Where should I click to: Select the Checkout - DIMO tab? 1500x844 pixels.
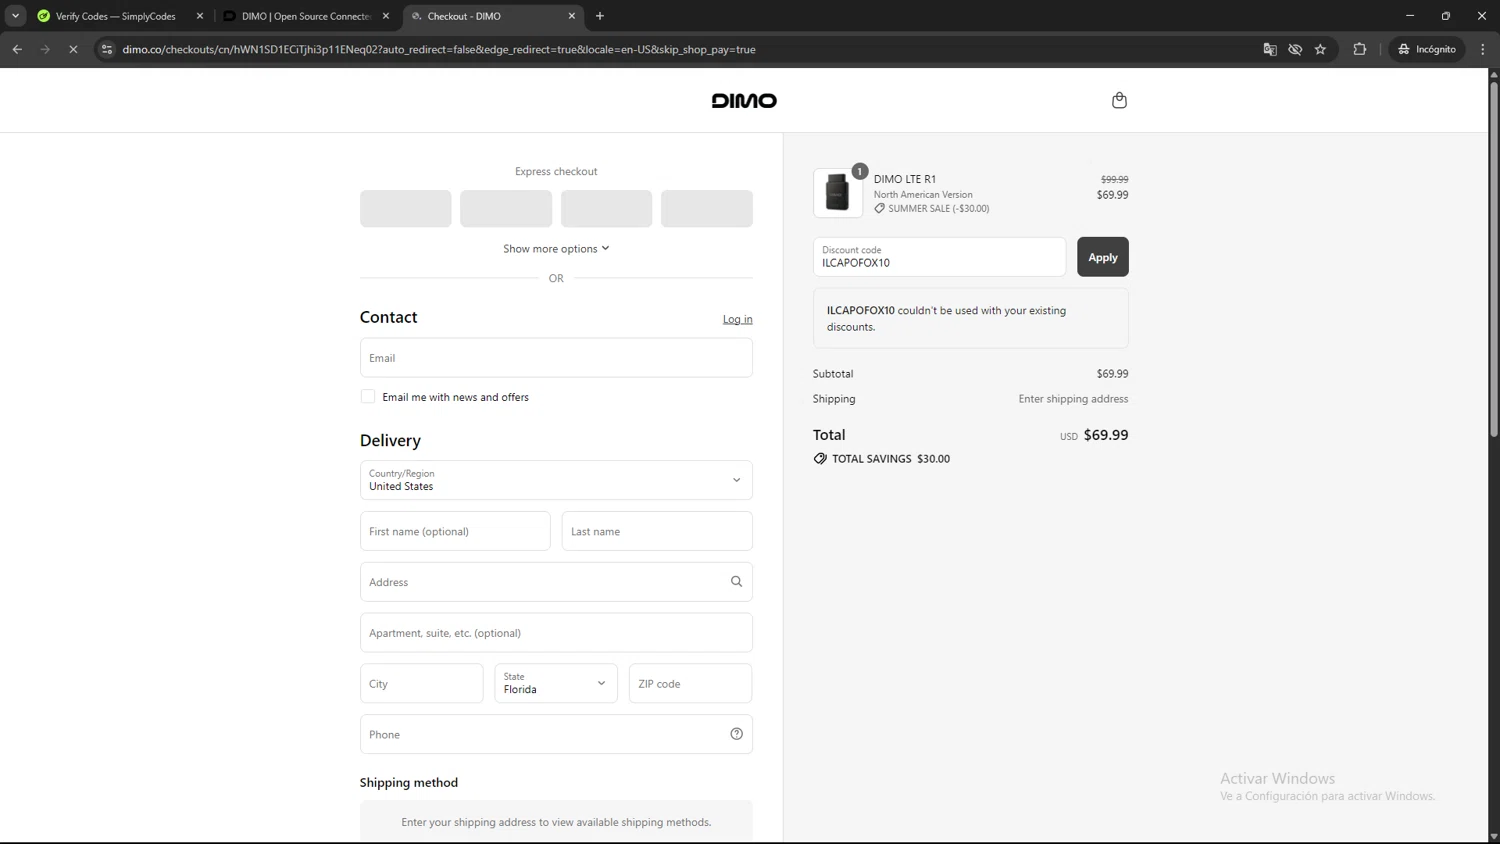click(x=492, y=16)
